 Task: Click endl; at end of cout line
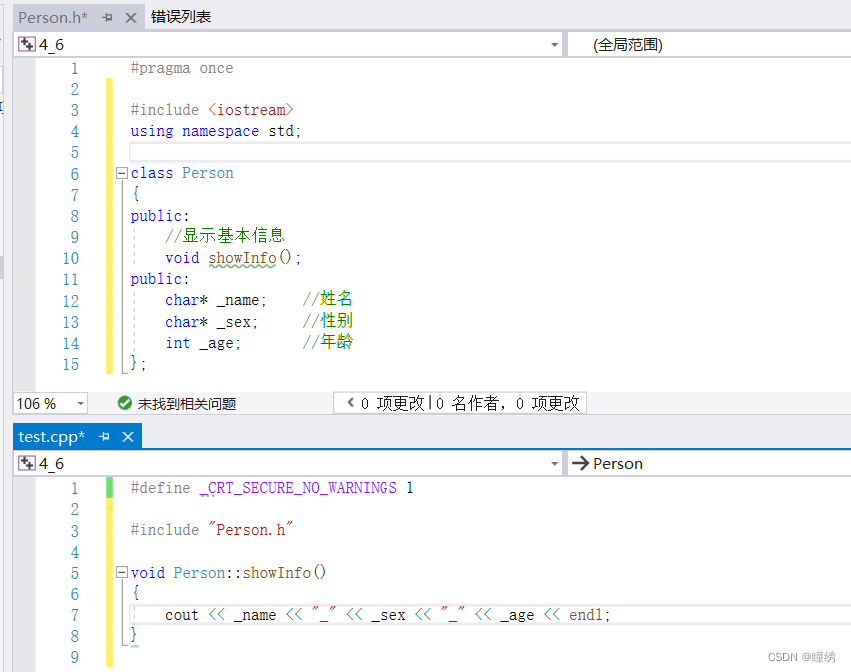(x=589, y=615)
